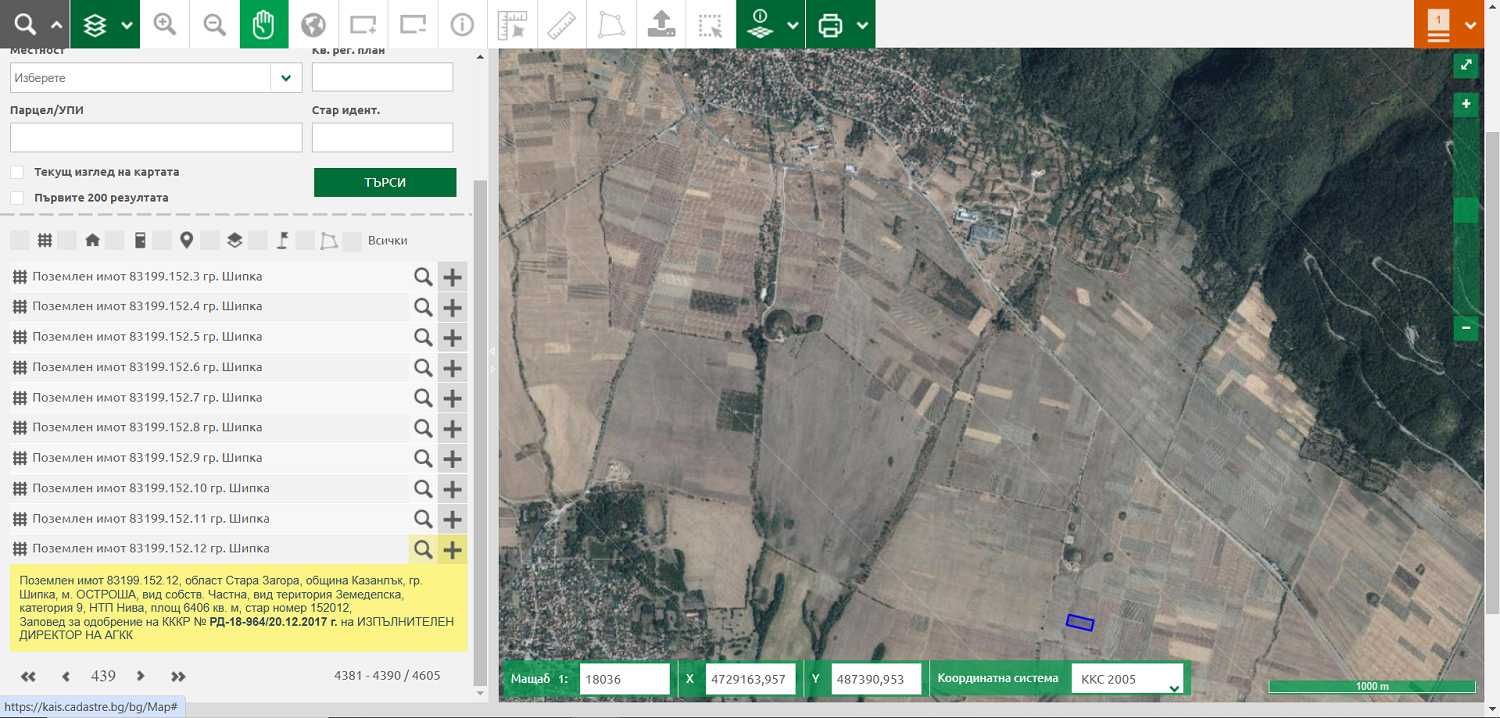Image resolution: width=1500 pixels, height=718 pixels.
Task: Select the zoom in magnifier tool
Action: [x=165, y=24]
